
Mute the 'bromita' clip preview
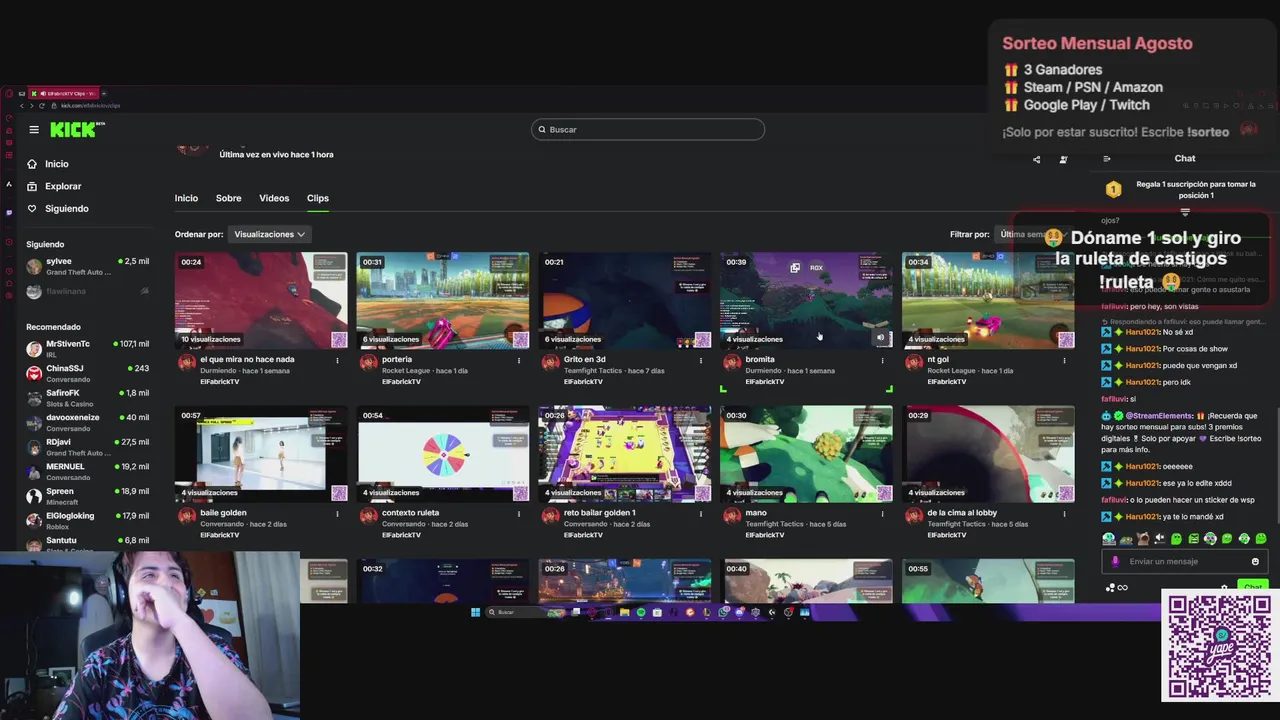point(881,338)
